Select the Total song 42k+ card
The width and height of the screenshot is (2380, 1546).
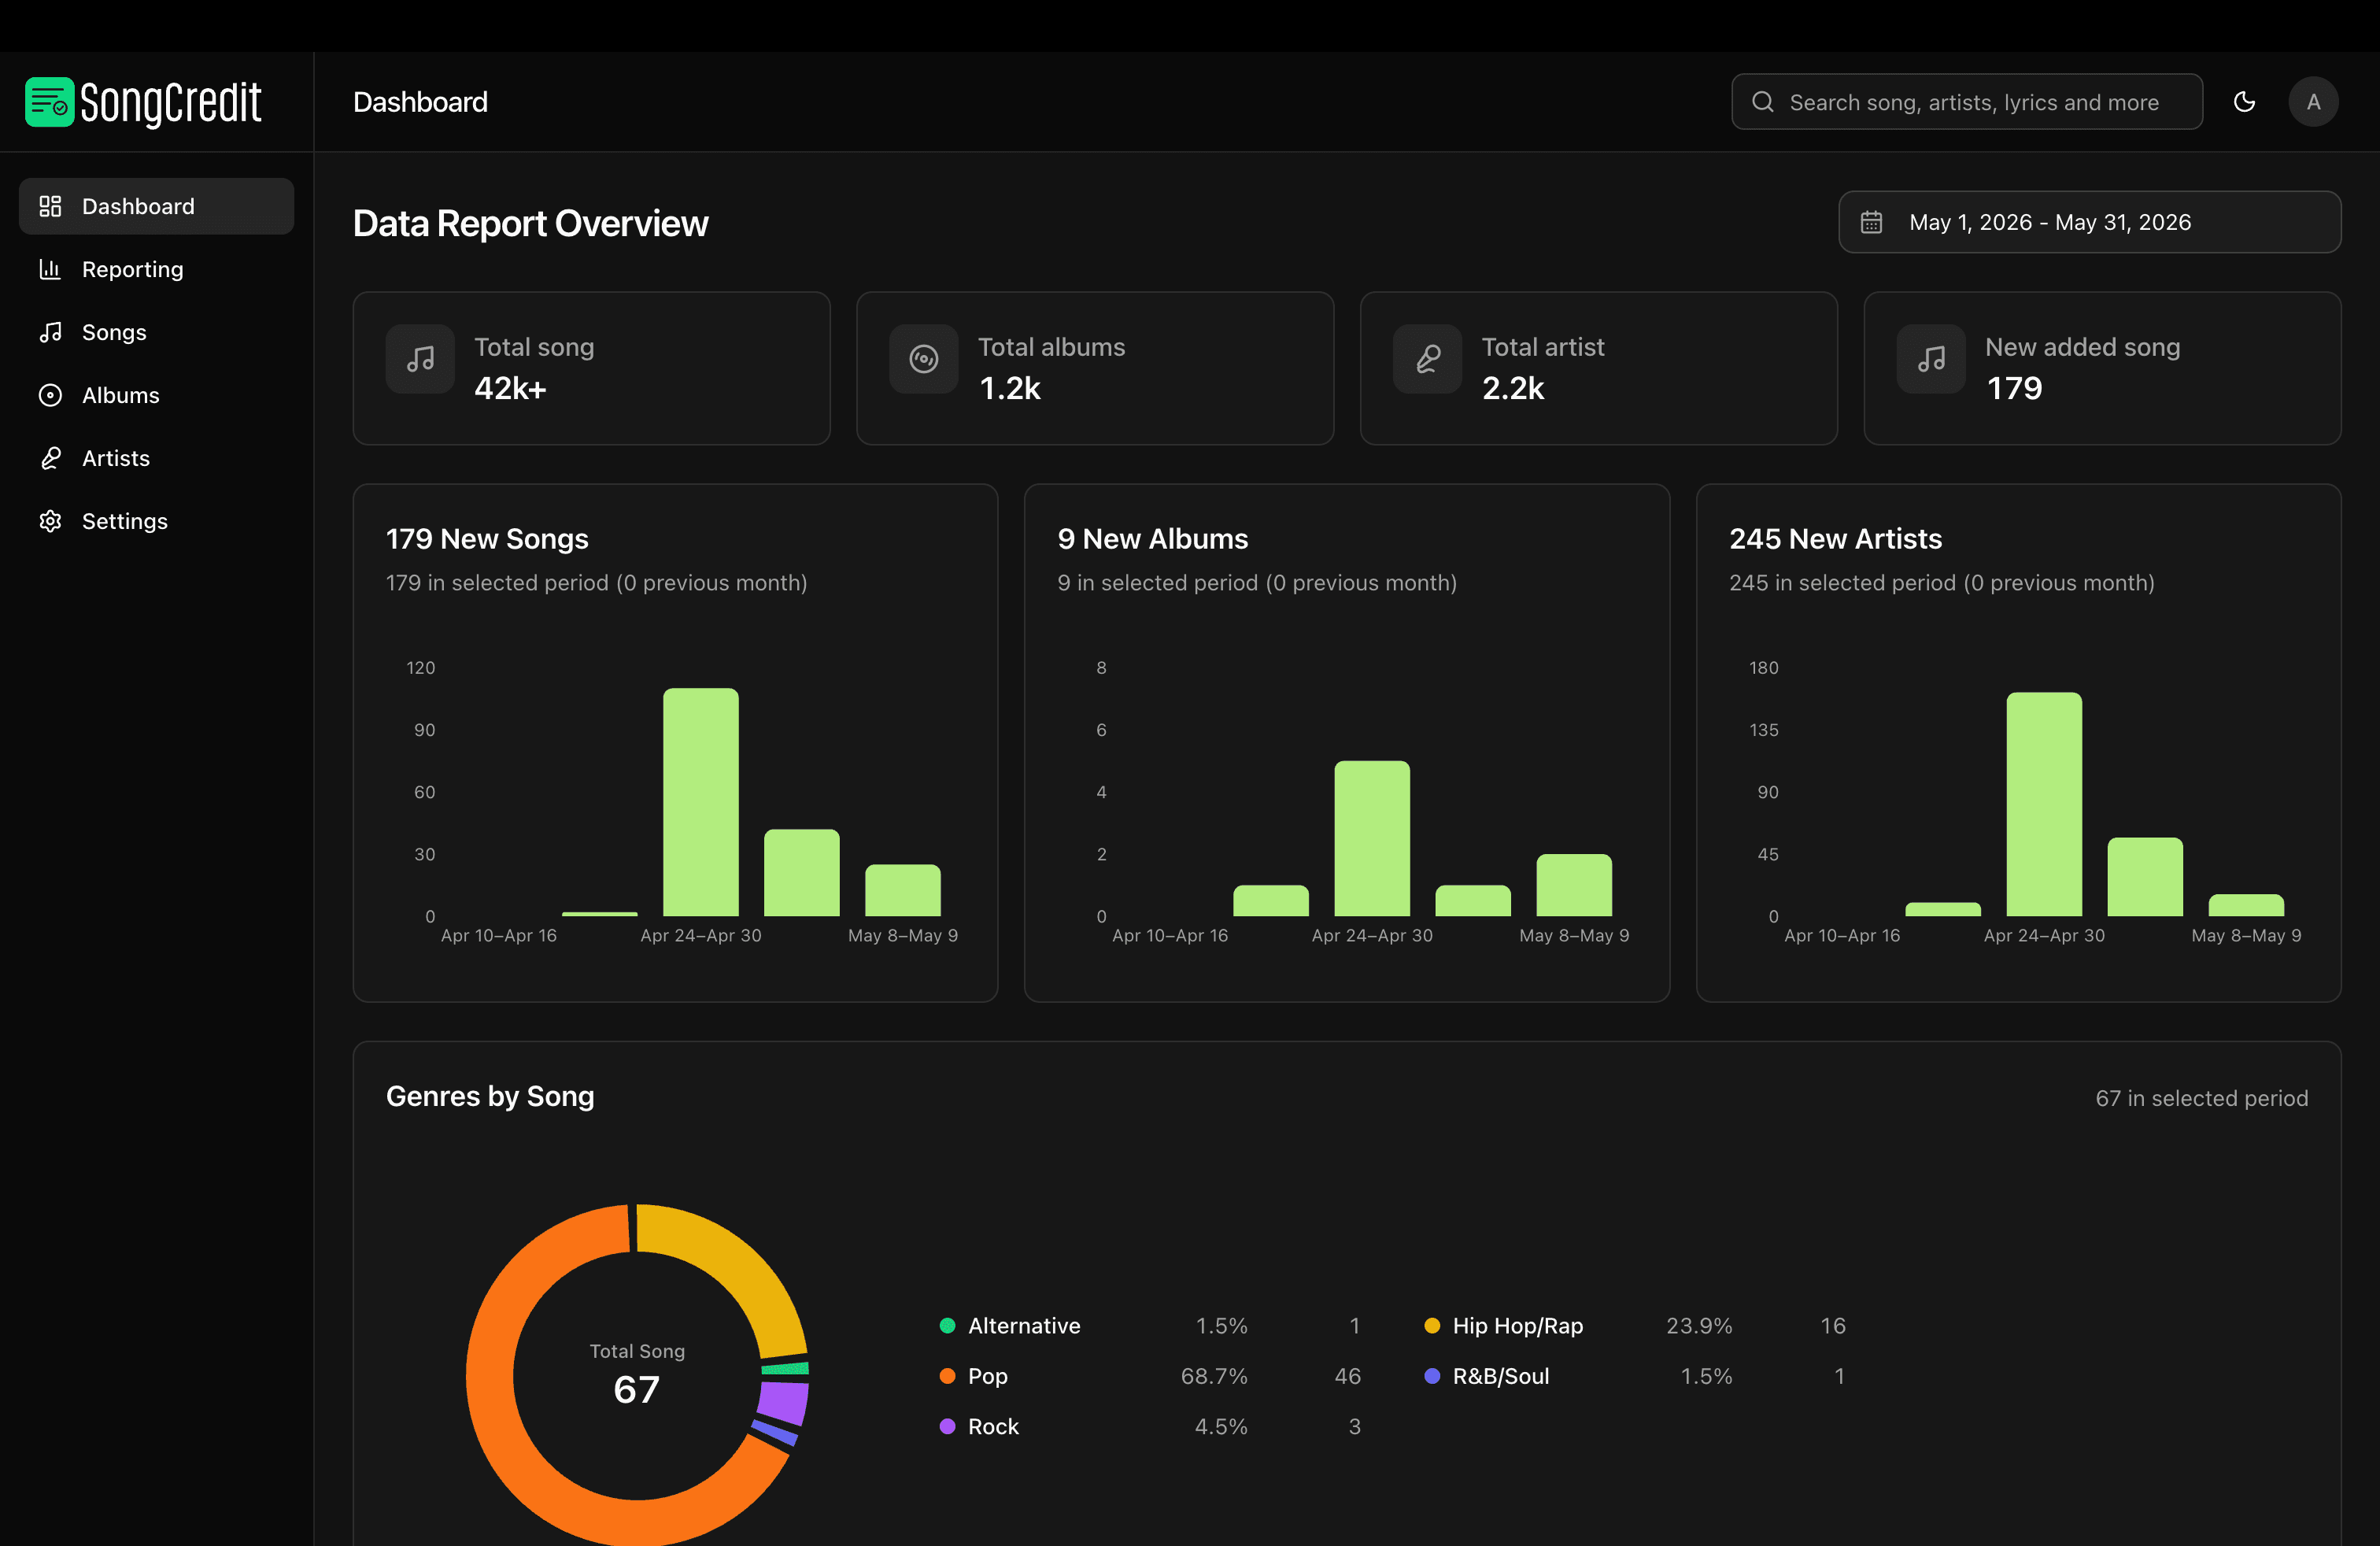point(592,368)
